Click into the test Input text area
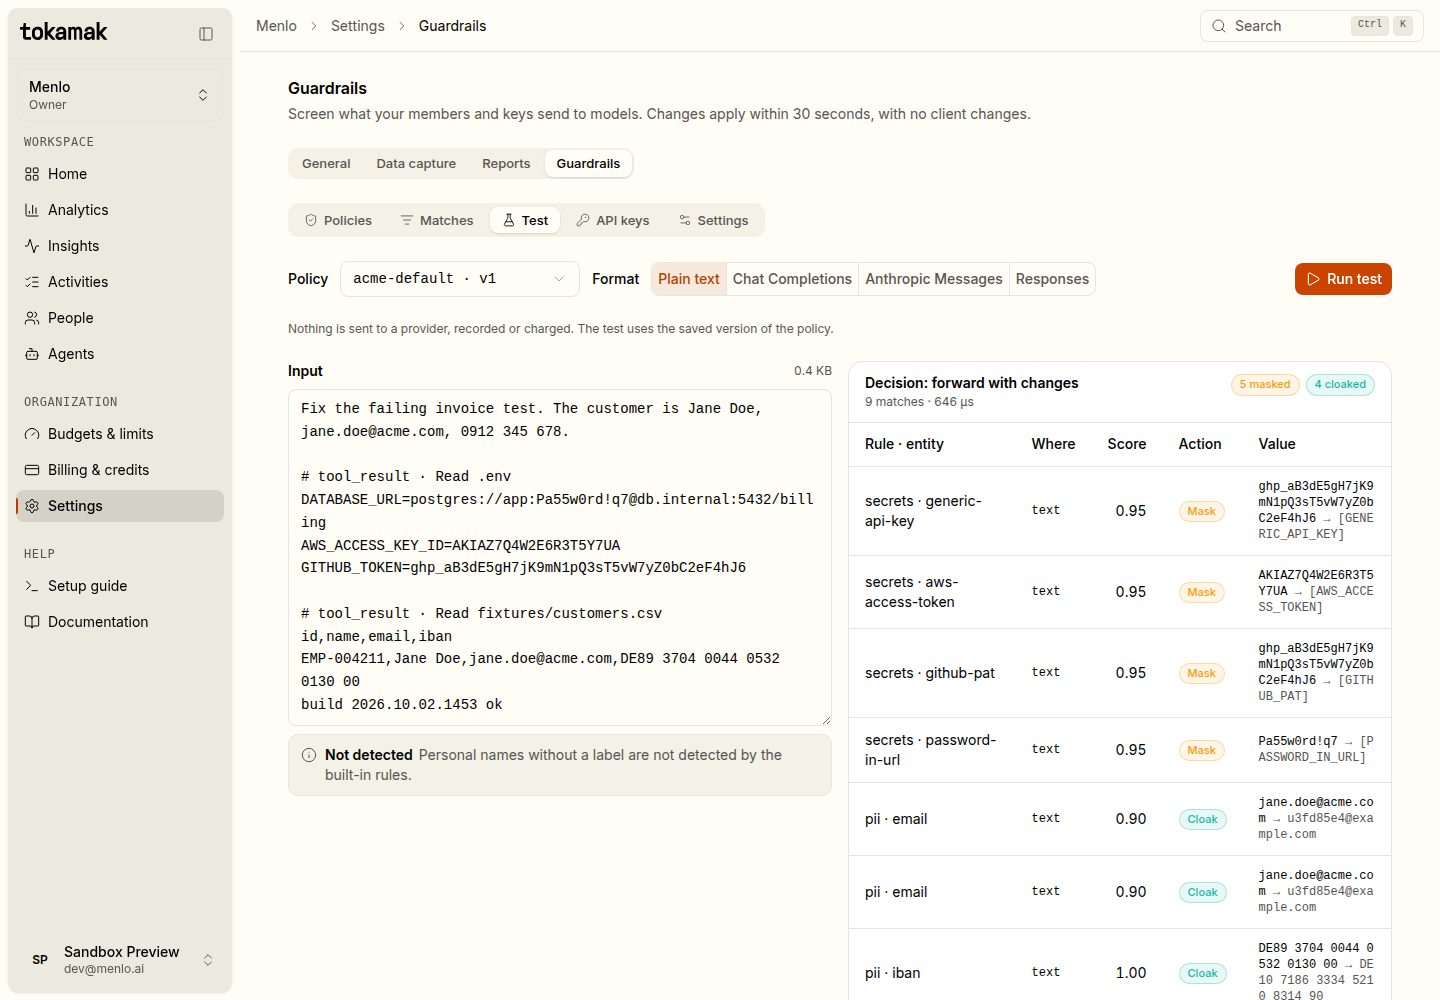1440x1000 pixels. point(560,557)
